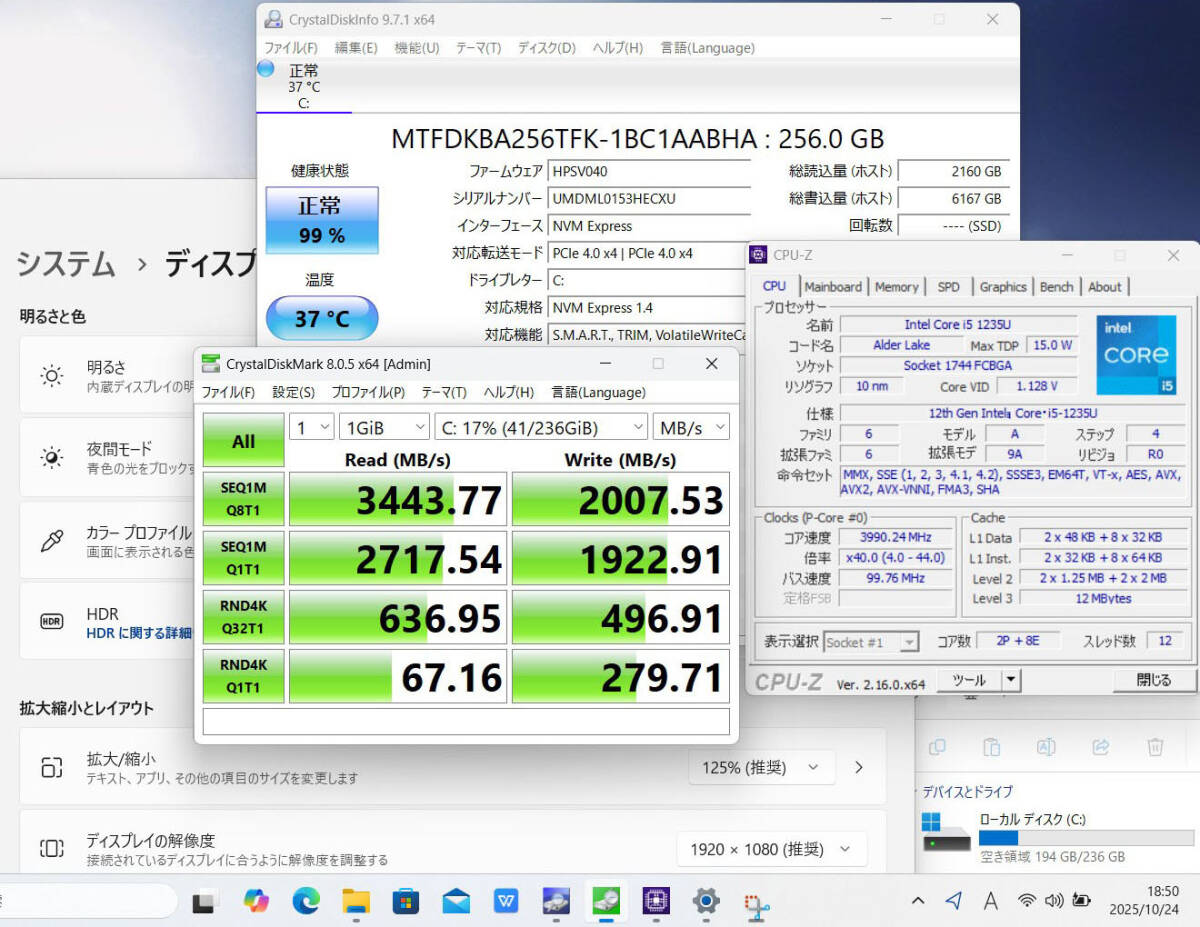Open Microsoft Store from the taskbar
1200x927 pixels.
[x=406, y=901]
